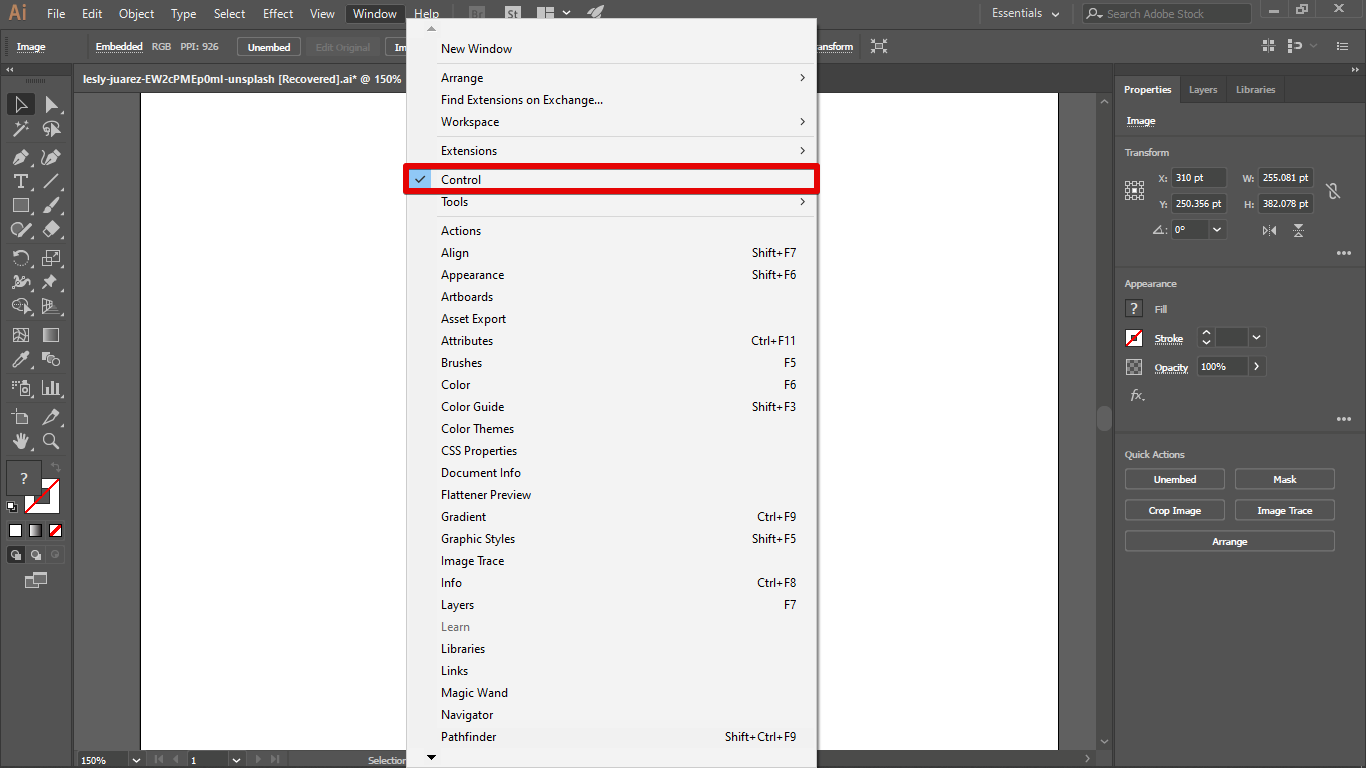Choose Pathfinder from the Window menu

coord(469,737)
